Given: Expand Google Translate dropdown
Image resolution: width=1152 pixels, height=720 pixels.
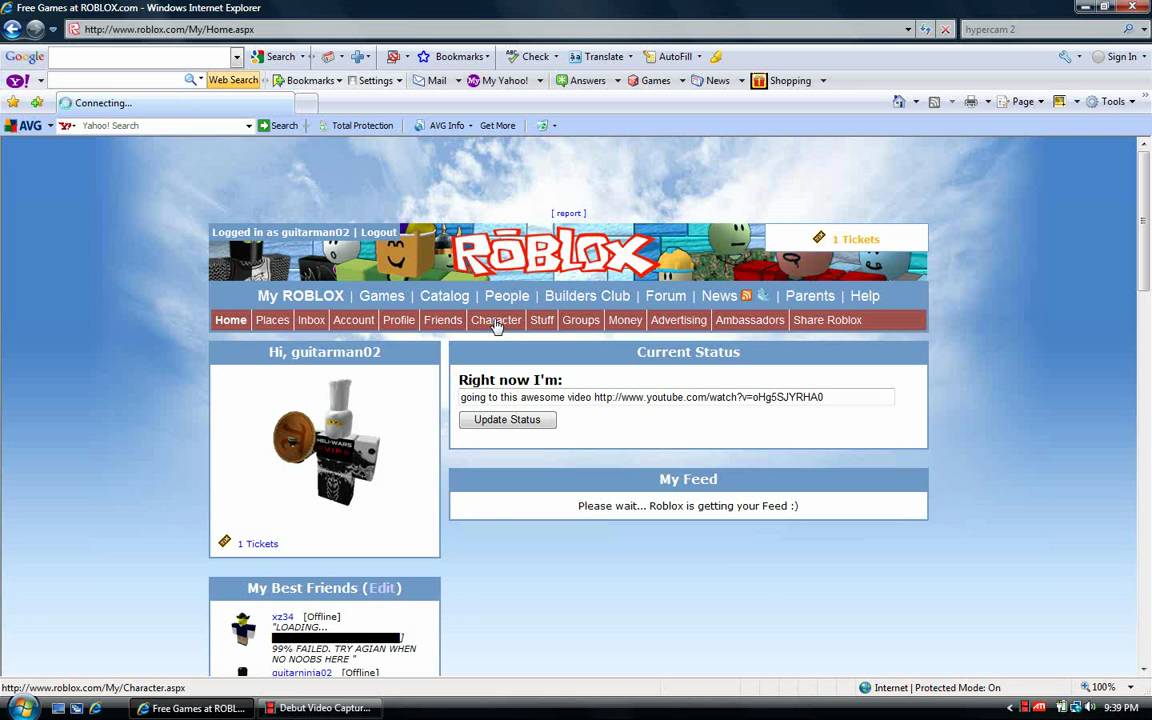Looking at the screenshot, I should [x=630, y=57].
